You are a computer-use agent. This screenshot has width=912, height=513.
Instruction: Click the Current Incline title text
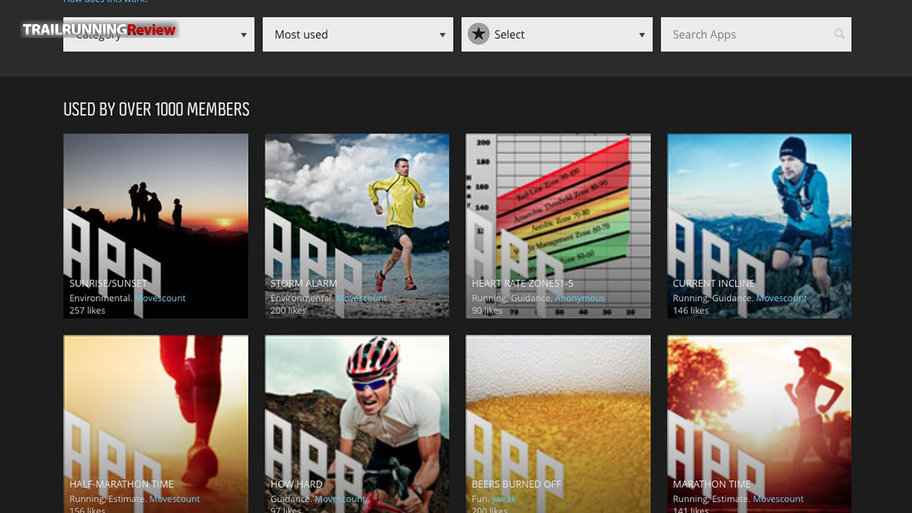point(713,283)
